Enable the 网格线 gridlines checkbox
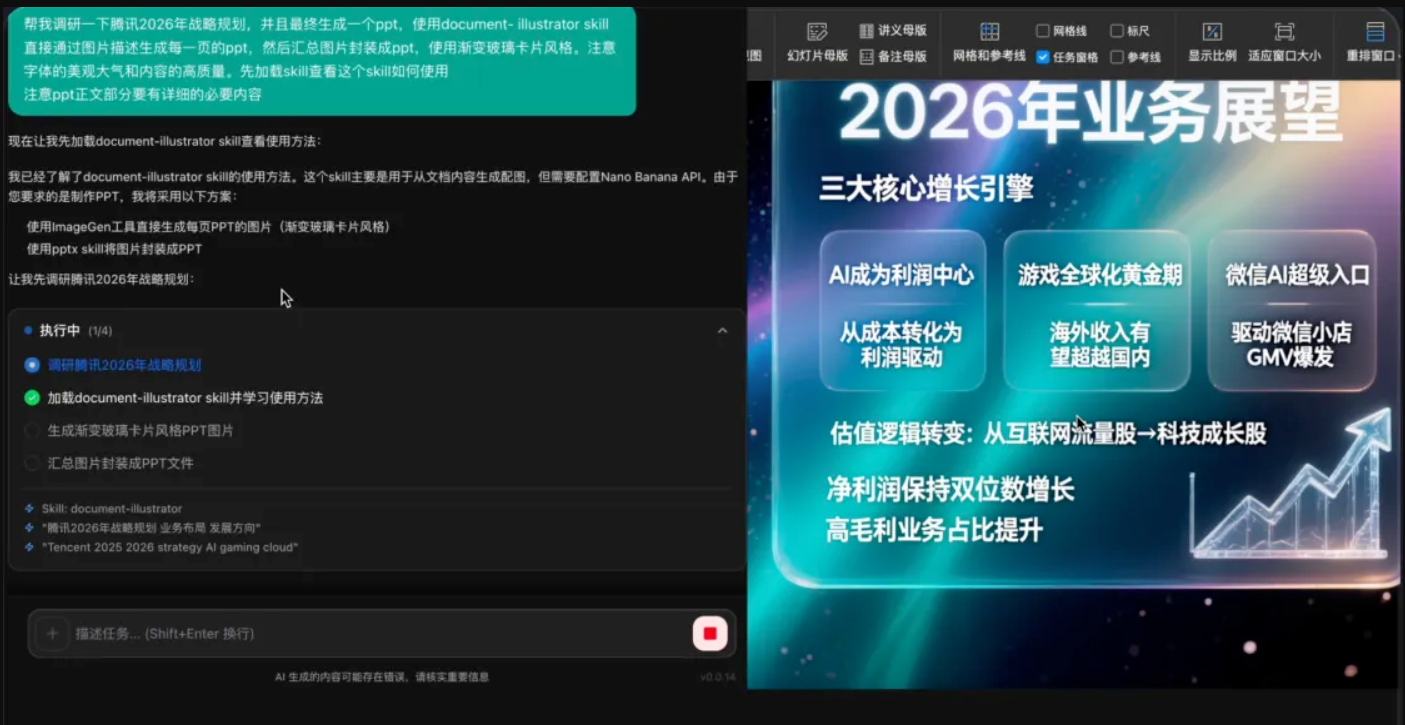The width and height of the screenshot is (1405, 725). point(1043,31)
